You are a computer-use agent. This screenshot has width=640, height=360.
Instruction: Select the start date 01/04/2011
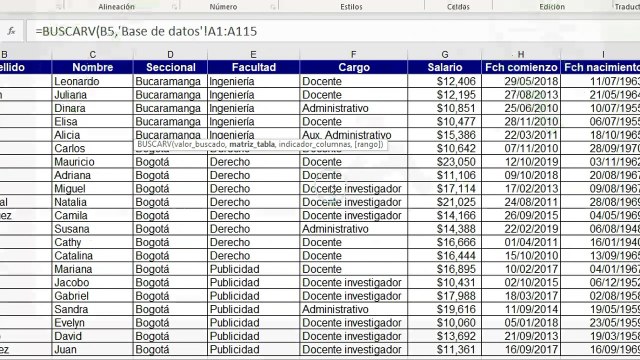click(521, 242)
